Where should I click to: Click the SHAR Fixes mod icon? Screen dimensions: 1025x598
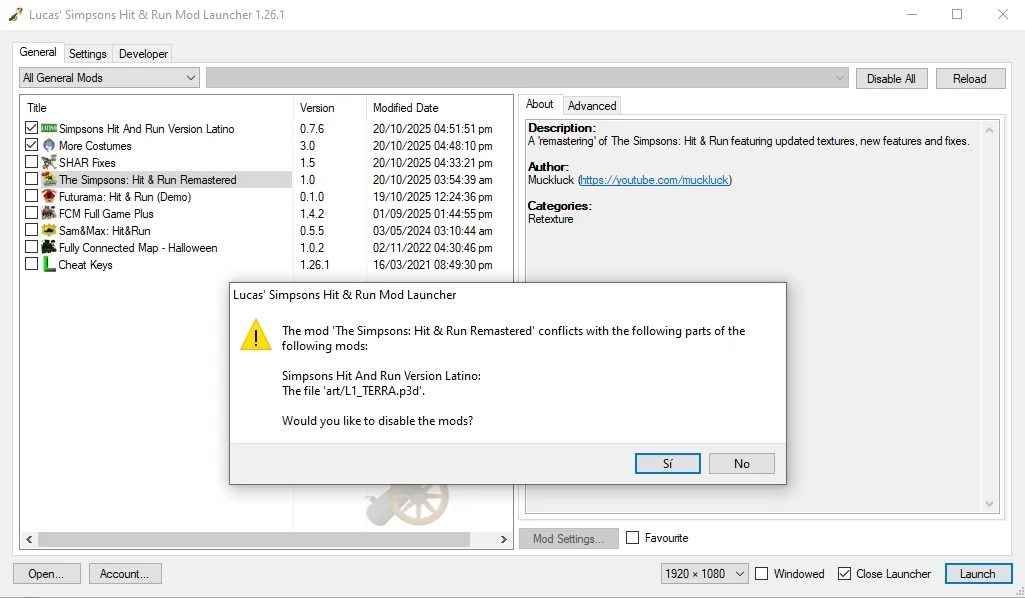[49, 163]
